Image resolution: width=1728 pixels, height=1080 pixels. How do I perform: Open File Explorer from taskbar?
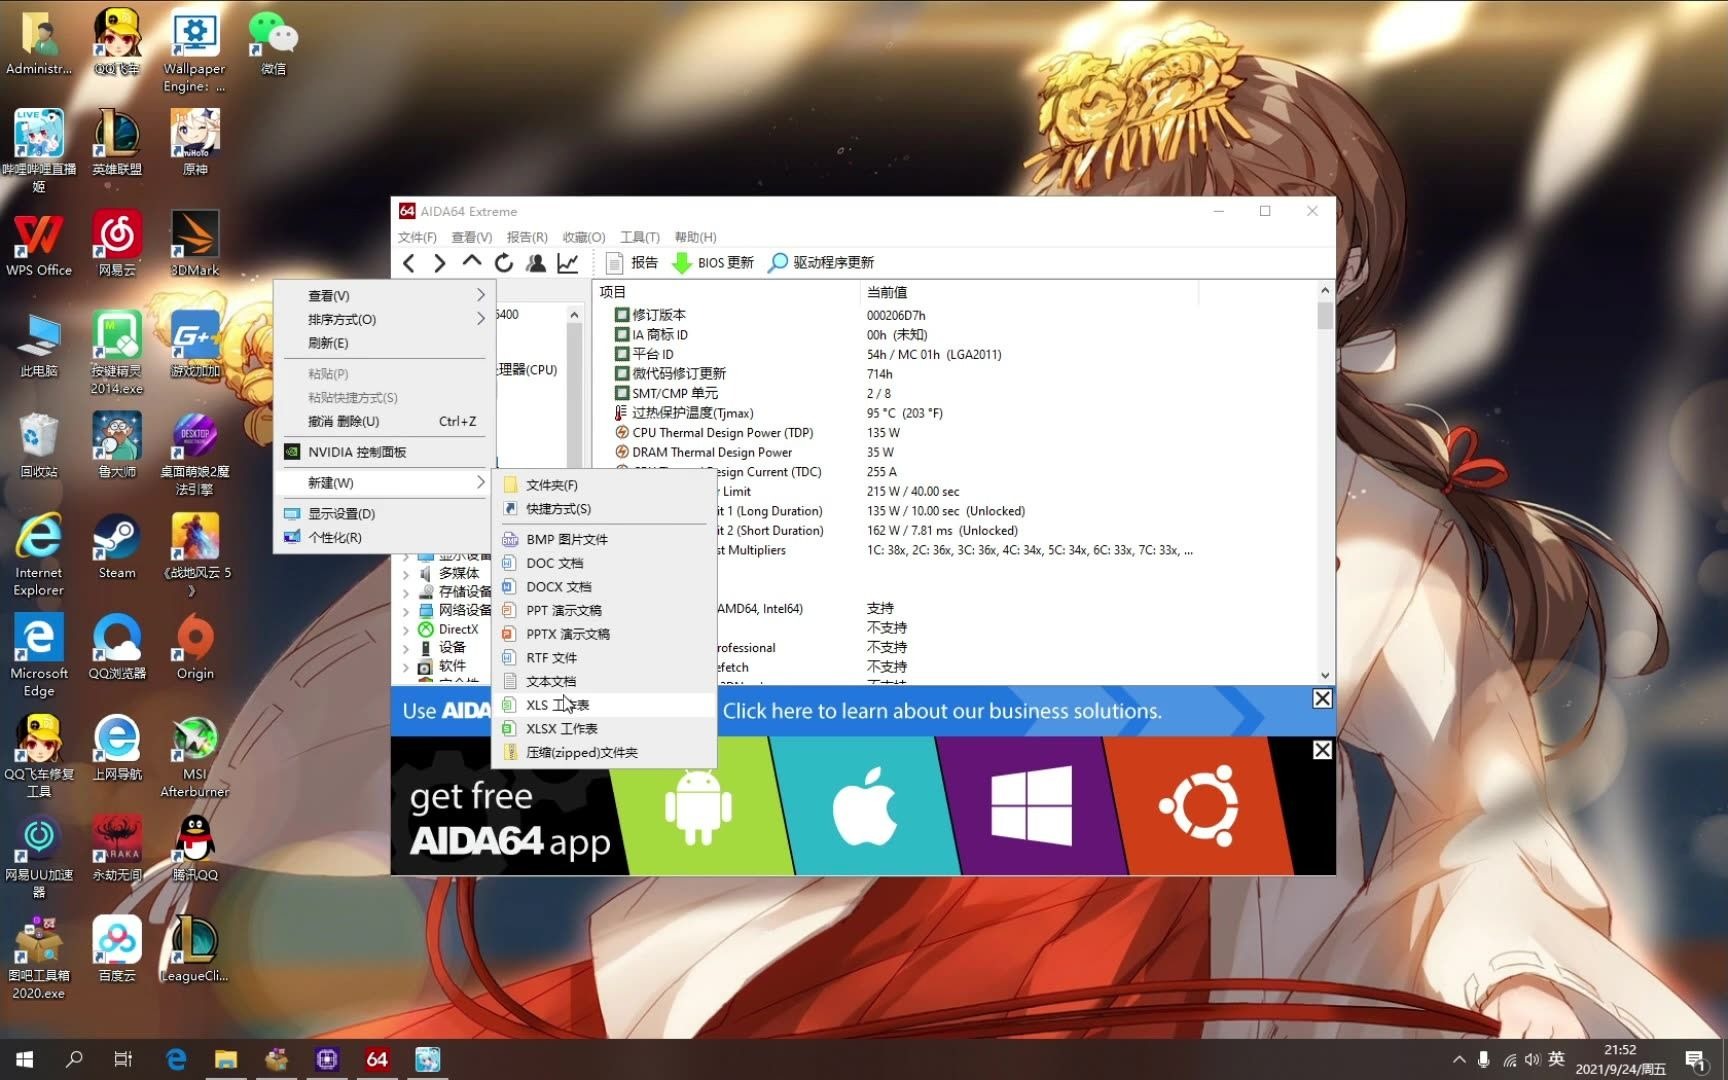click(226, 1059)
